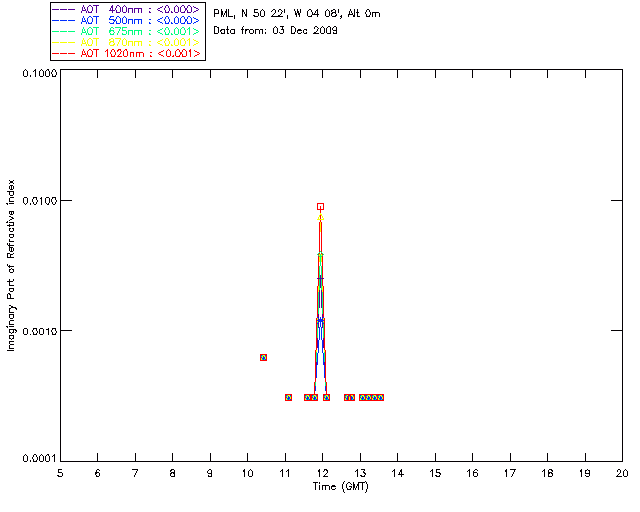This screenshot has width=640, height=512.
Task: Click the 0.0010 y-axis tick label
Action: 39,331
